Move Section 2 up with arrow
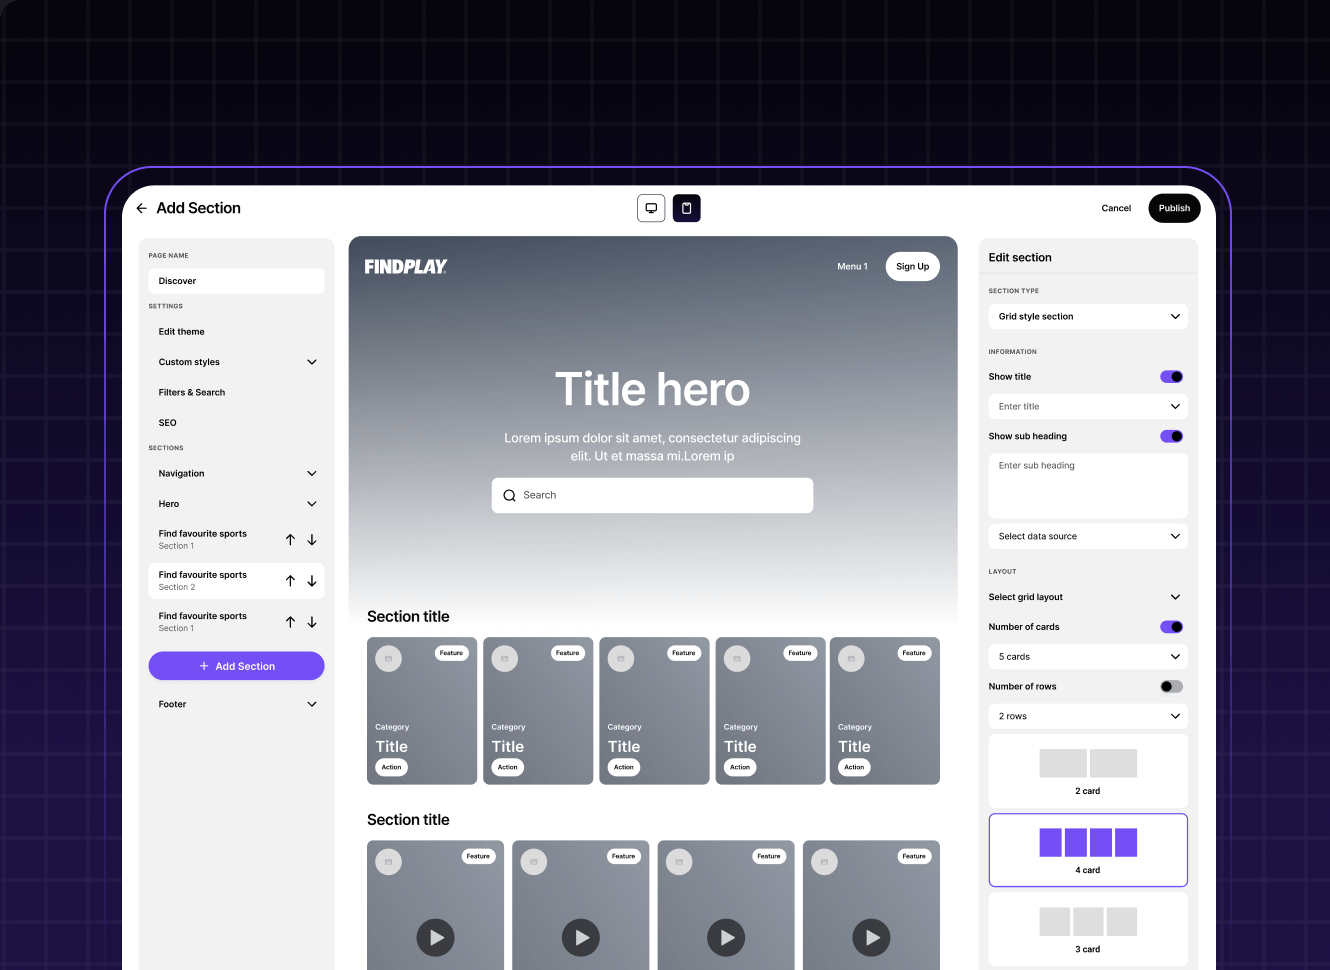This screenshot has width=1330, height=970. [290, 581]
